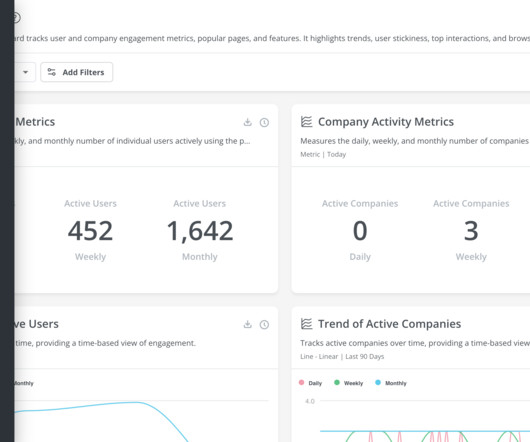This screenshot has width=530, height=442.
Task: Click Active Companies label above 3
Action: (471, 203)
